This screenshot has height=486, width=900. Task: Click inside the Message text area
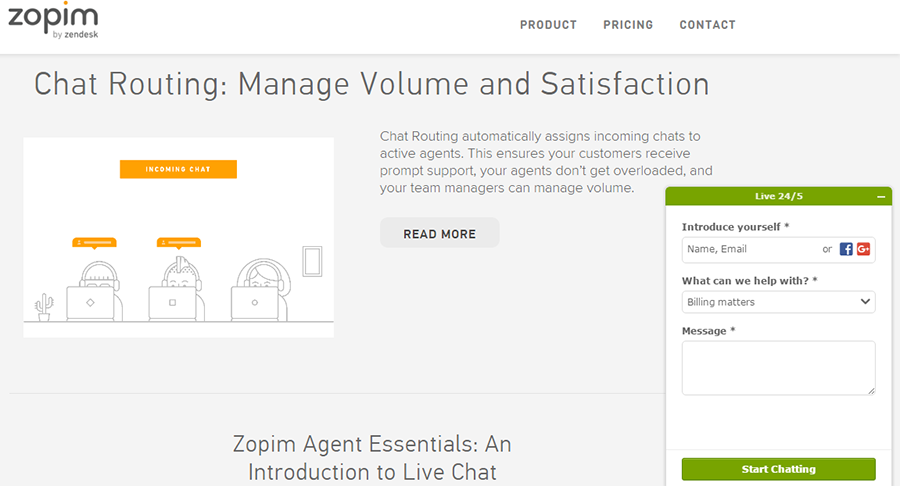(x=778, y=368)
